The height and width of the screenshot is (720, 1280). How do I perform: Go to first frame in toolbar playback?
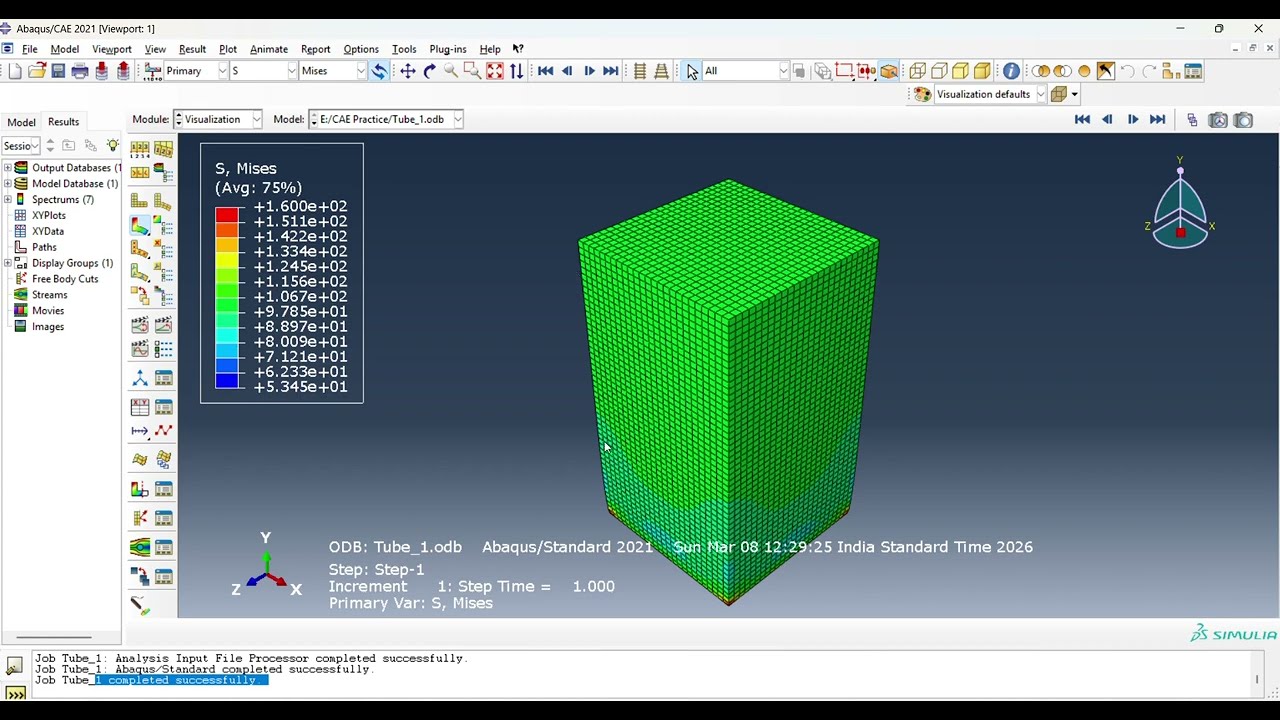546,71
